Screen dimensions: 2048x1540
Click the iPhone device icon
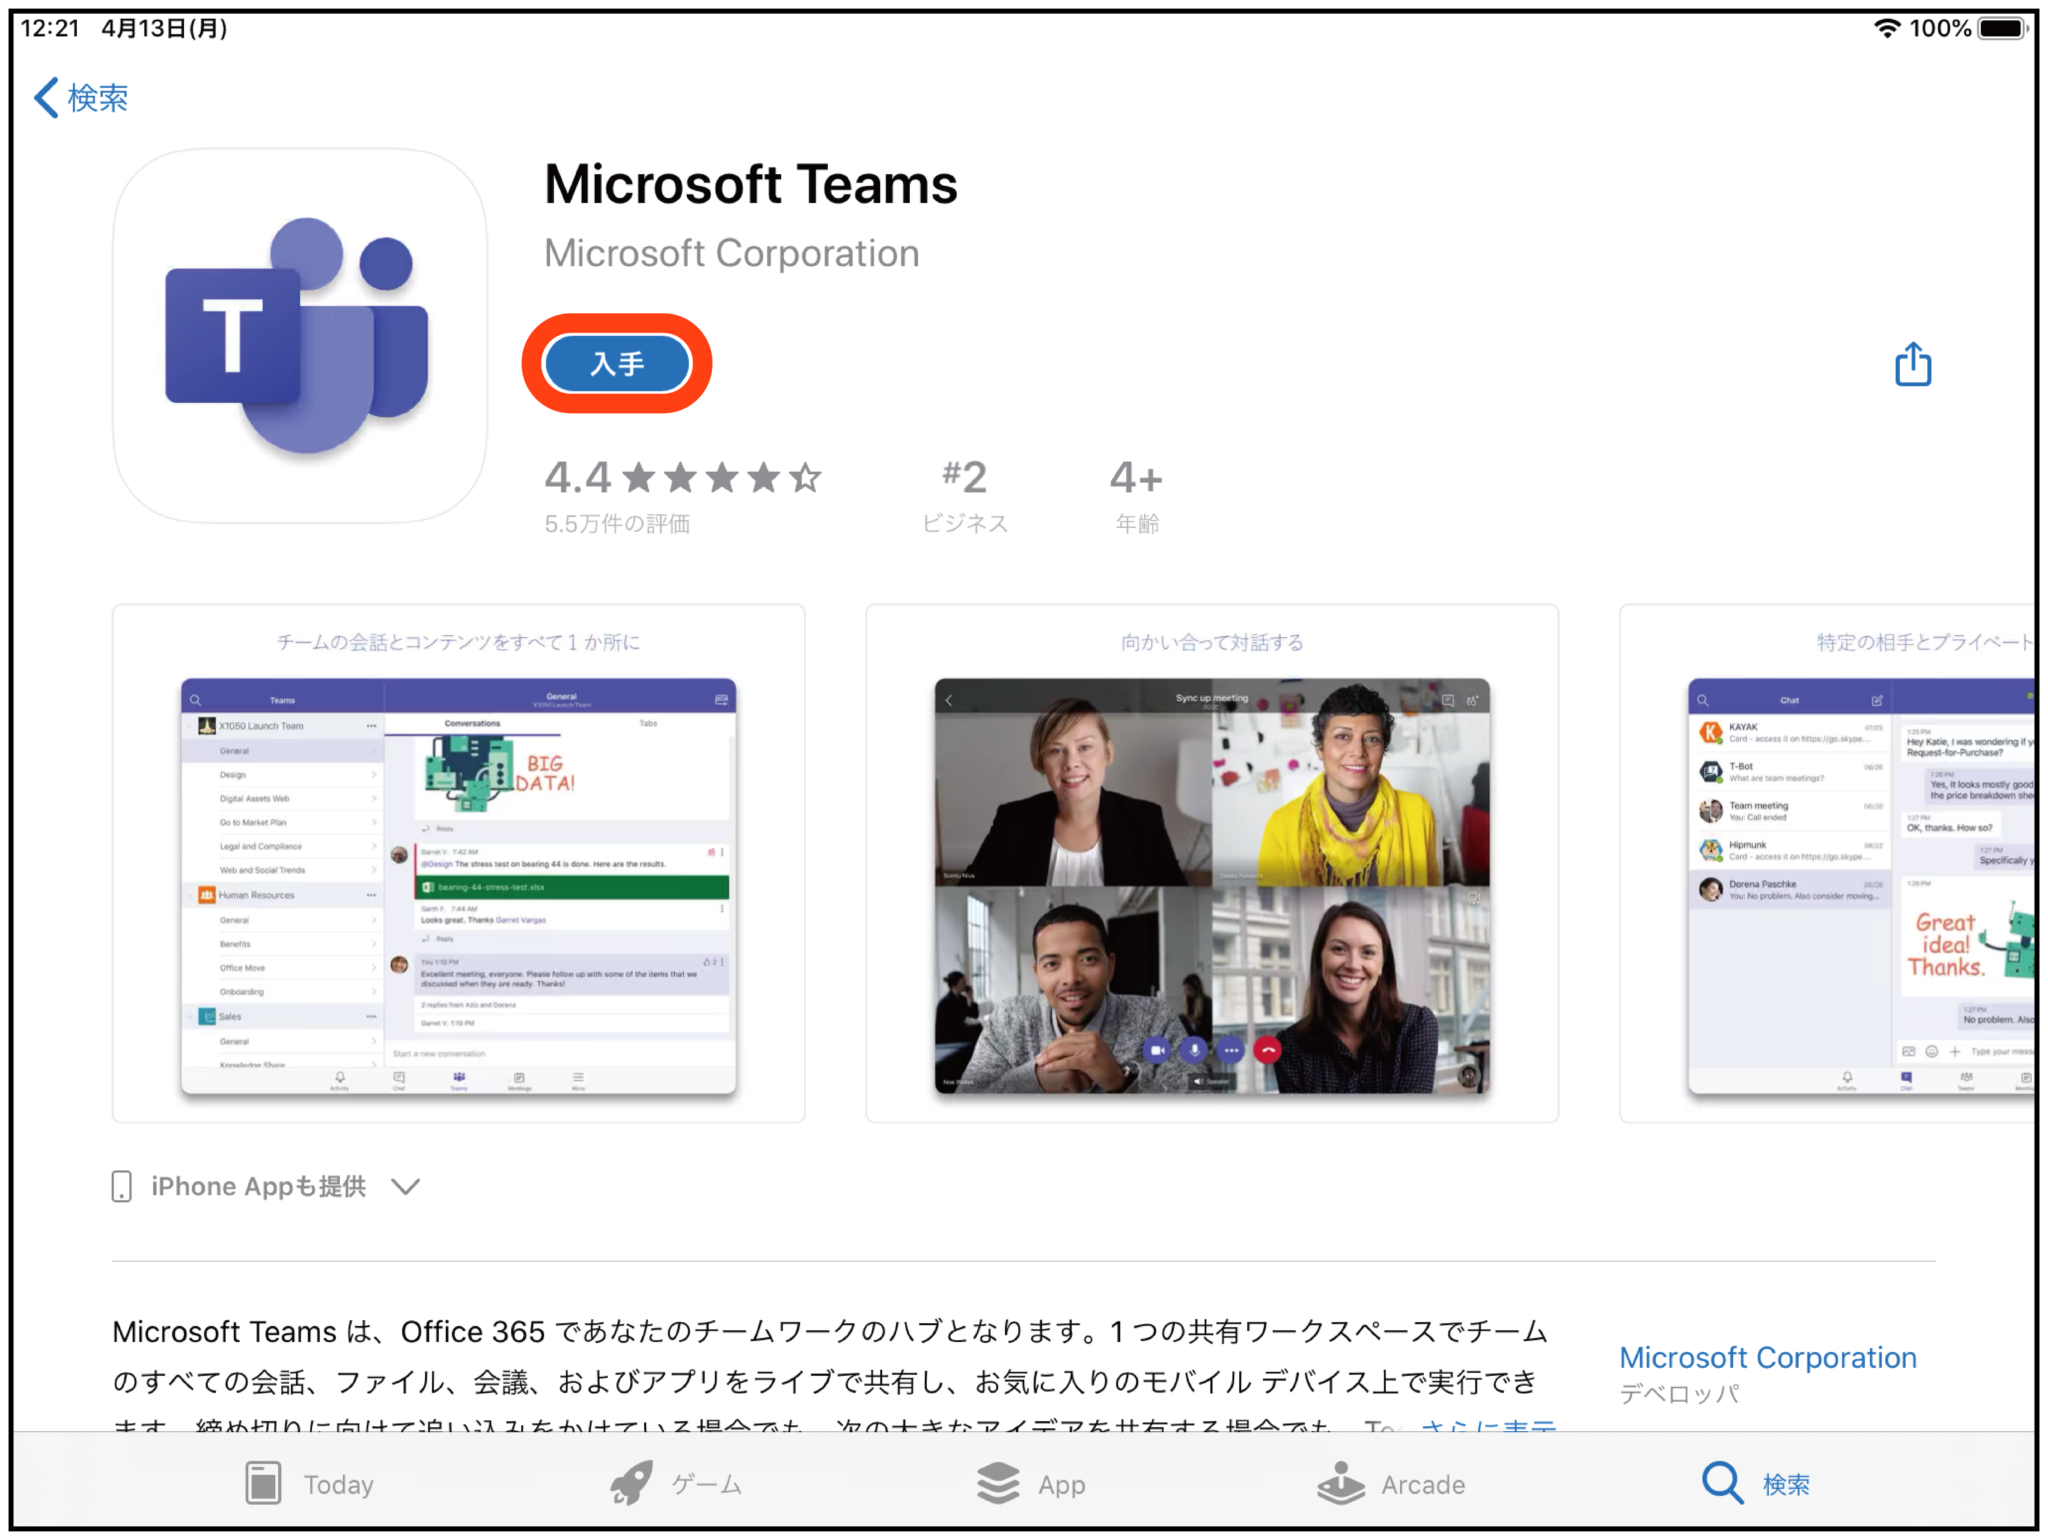click(122, 1186)
